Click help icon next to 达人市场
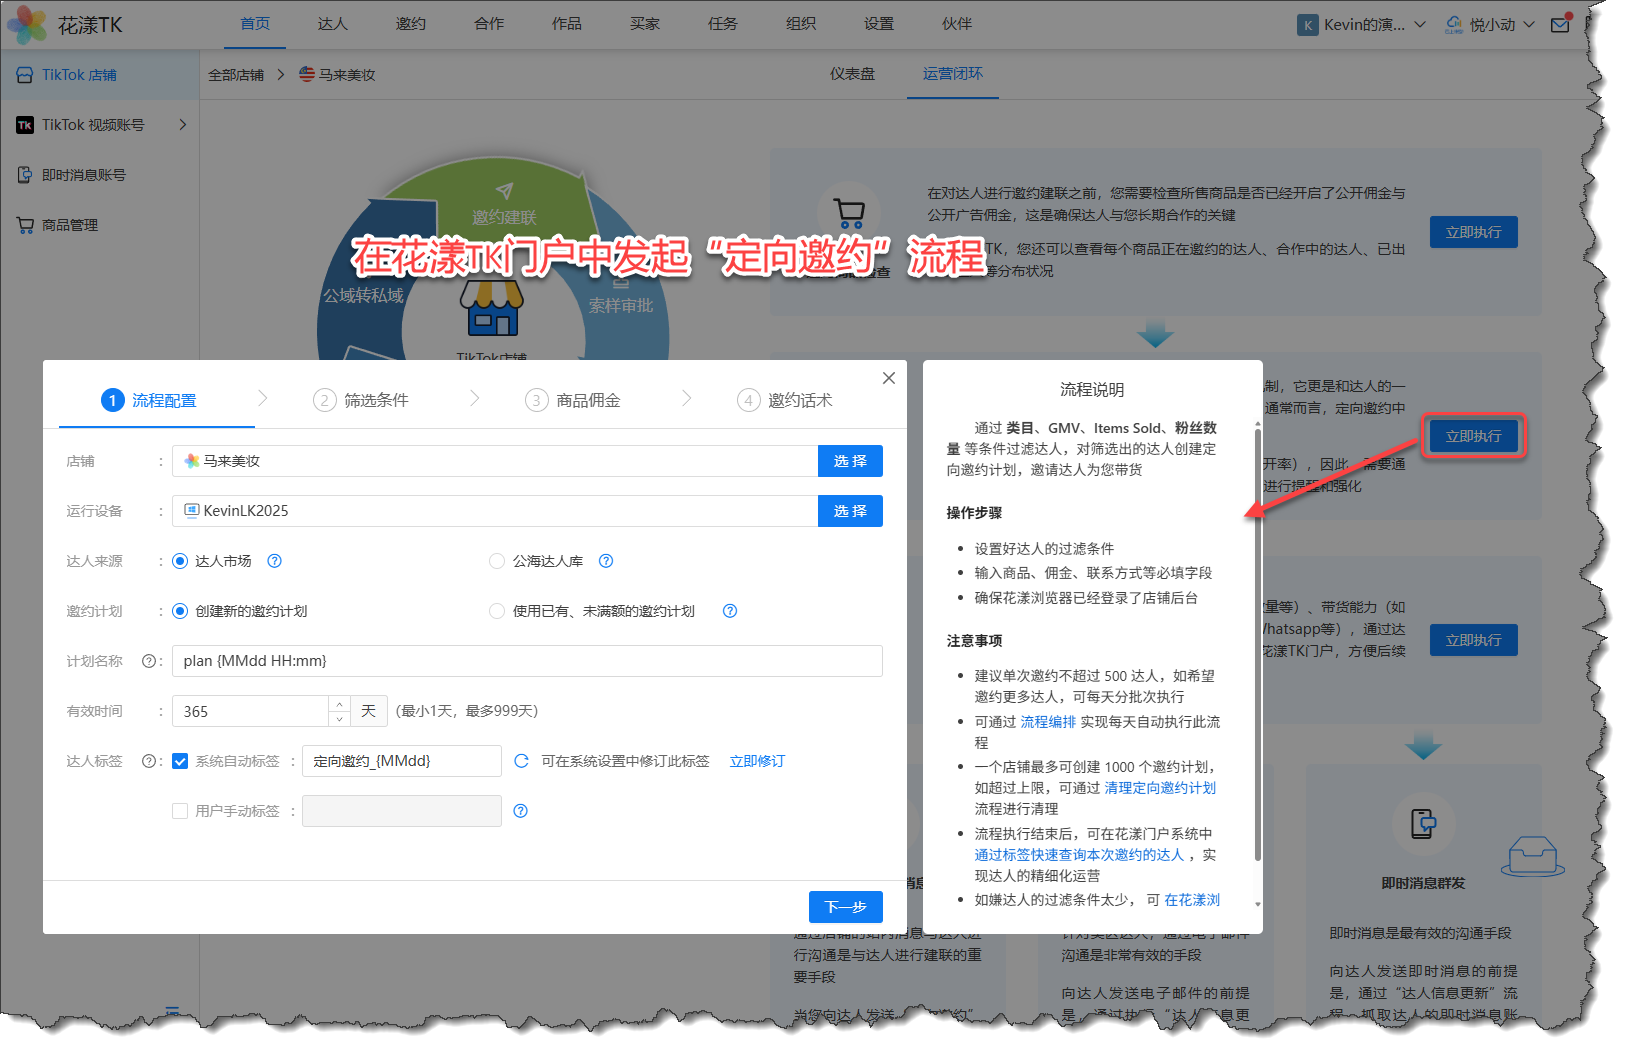The width and height of the screenshot is (1628, 1053). click(275, 561)
